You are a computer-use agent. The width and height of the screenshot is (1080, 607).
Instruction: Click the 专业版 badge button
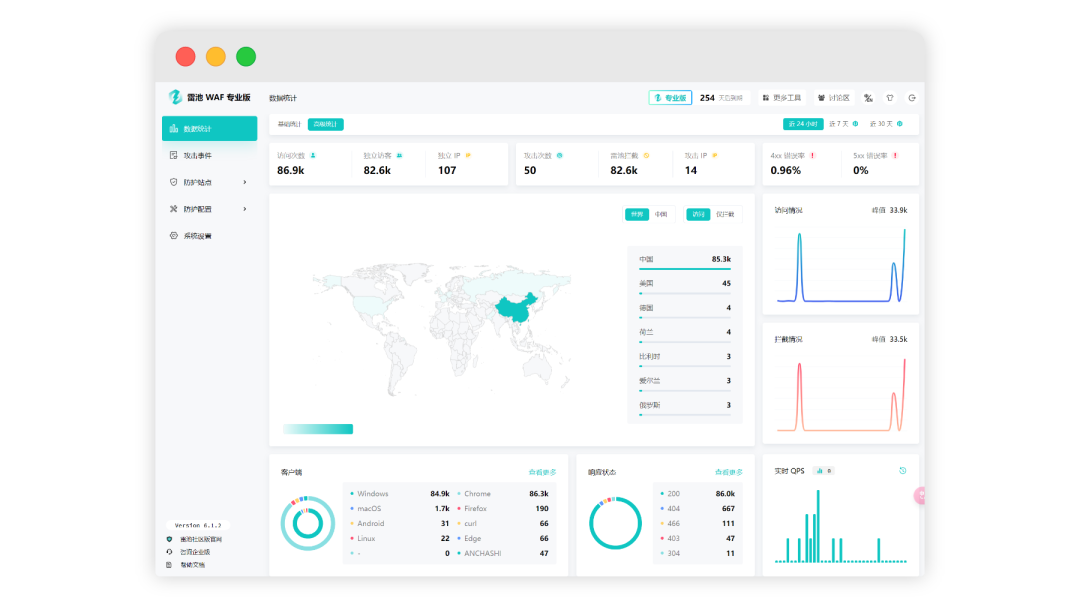click(670, 98)
